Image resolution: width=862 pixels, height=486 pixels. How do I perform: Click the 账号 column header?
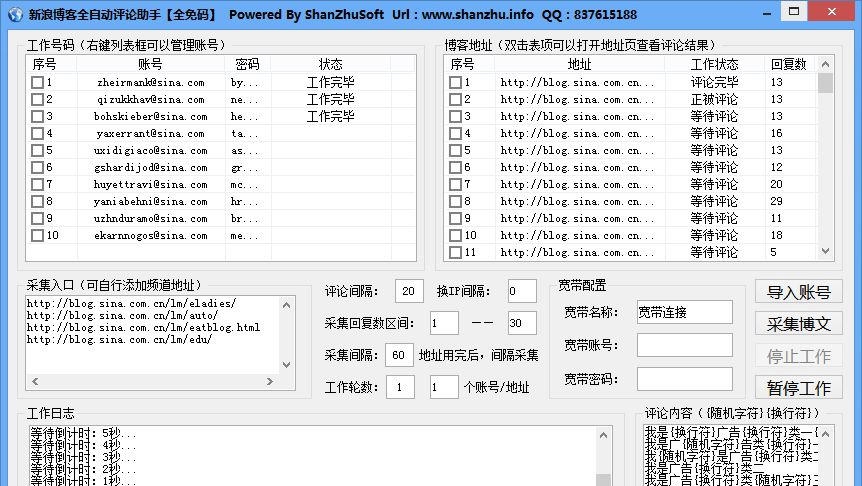[x=151, y=64]
